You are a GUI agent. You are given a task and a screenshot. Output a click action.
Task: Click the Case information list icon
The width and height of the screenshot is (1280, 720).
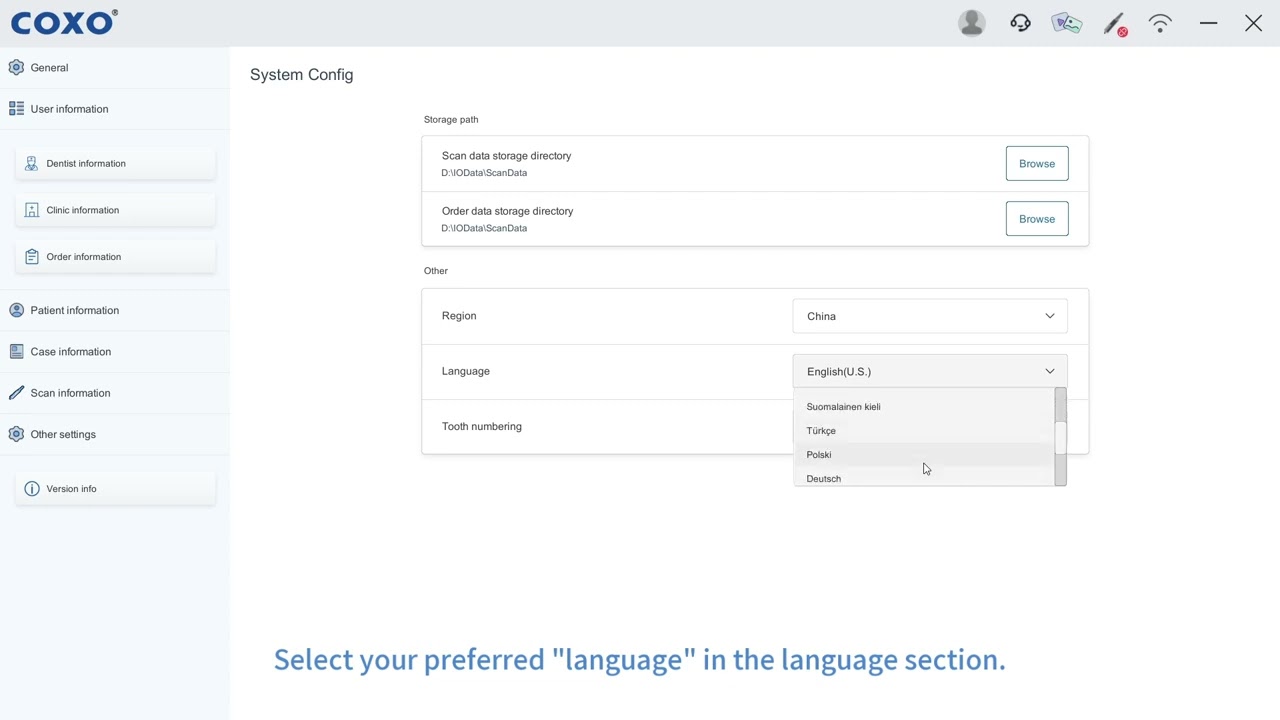(x=16, y=351)
